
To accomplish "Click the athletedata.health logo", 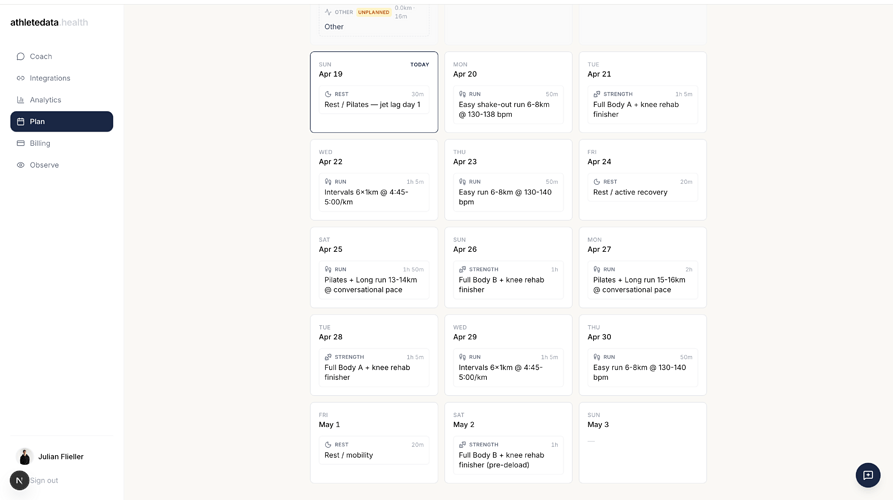I will [x=49, y=22].
